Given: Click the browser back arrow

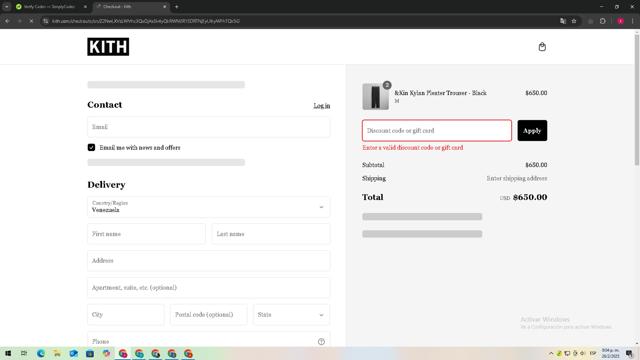Looking at the screenshot, I should point(7,21).
